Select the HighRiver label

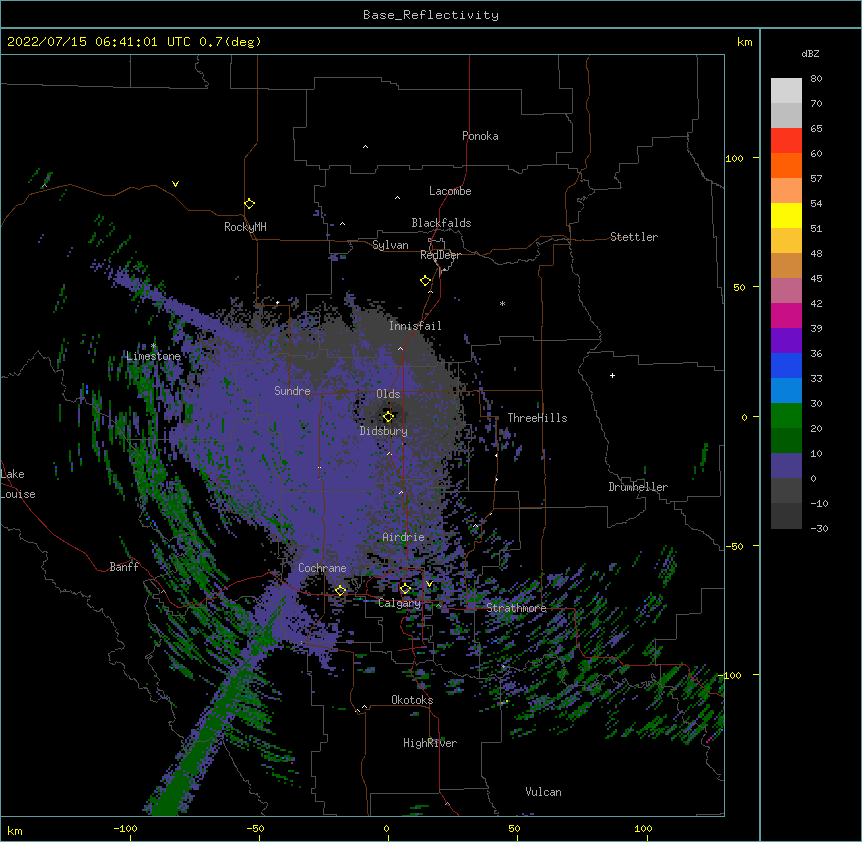coord(430,743)
